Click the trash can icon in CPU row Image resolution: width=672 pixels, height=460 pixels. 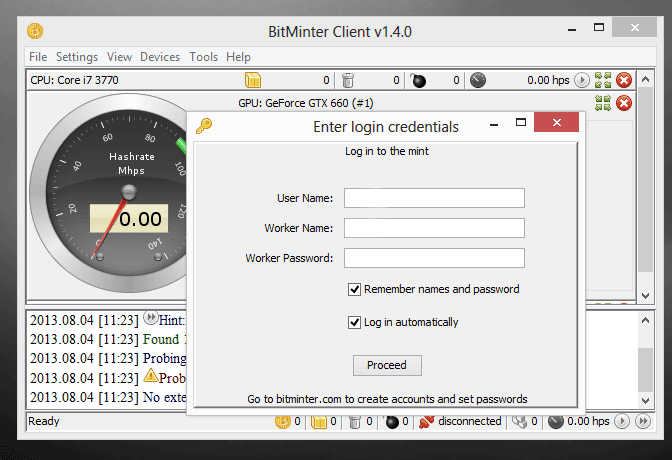pos(348,80)
